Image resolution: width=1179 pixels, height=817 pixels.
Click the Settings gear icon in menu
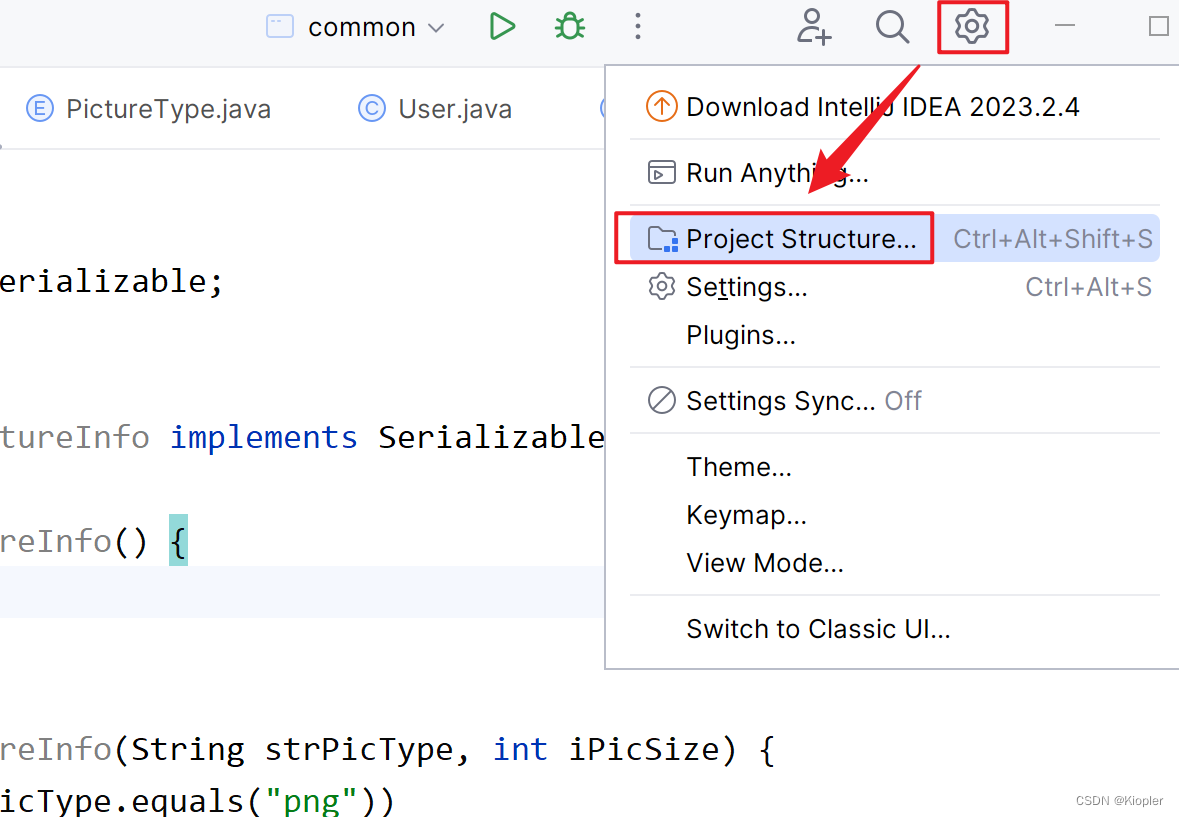[x=662, y=286]
